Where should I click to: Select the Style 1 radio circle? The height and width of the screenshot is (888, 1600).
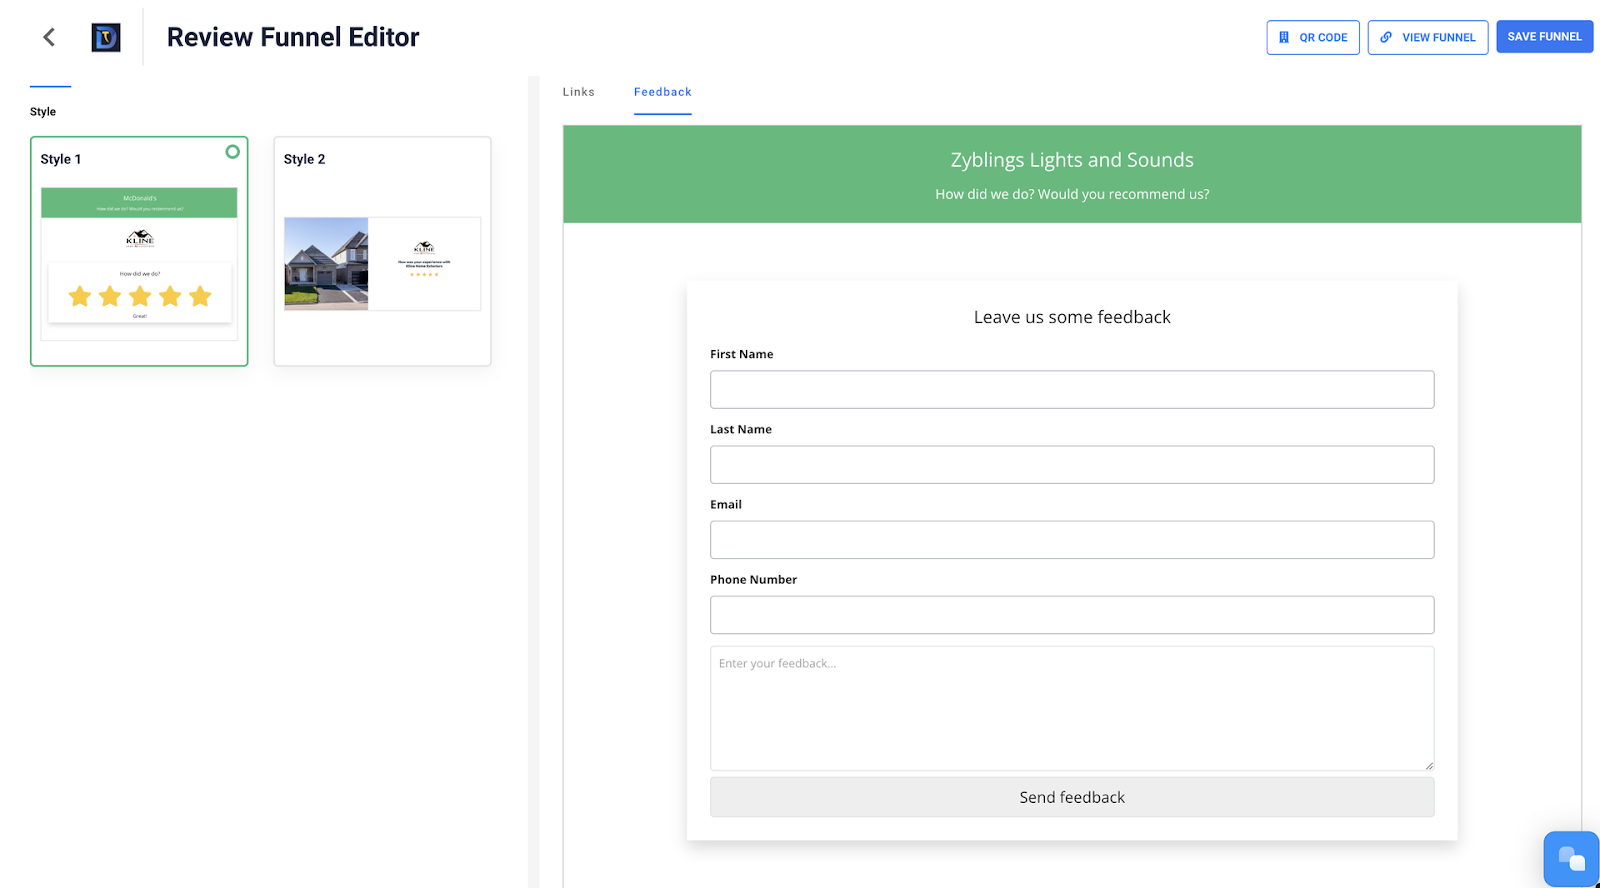pyautogui.click(x=233, y=152)
